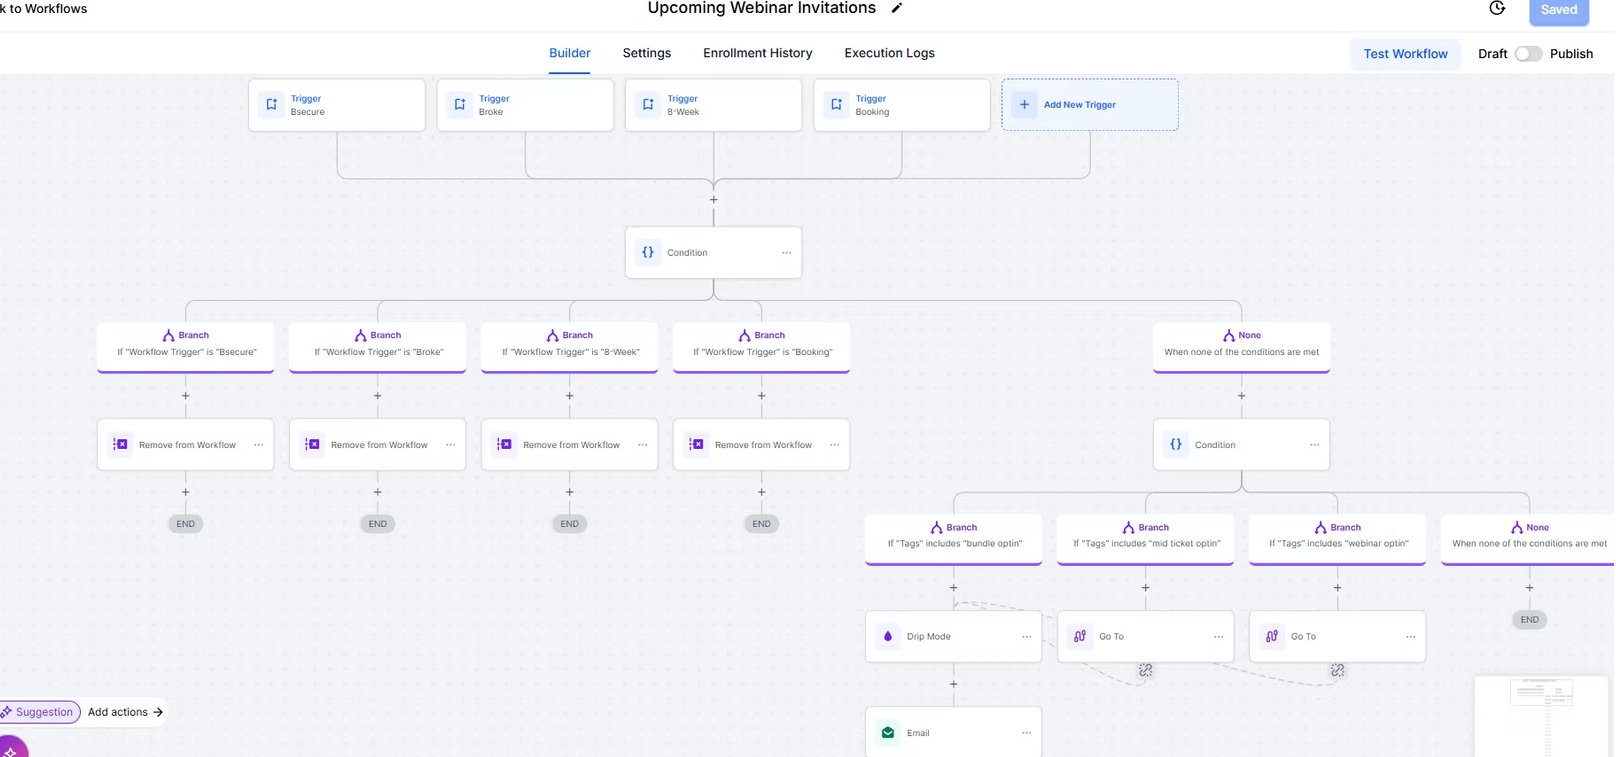This screenshot has height=757, width=1616.
Task: Click END marker under last None branch
Action: pyautogui.click(x=1530, y=620)
